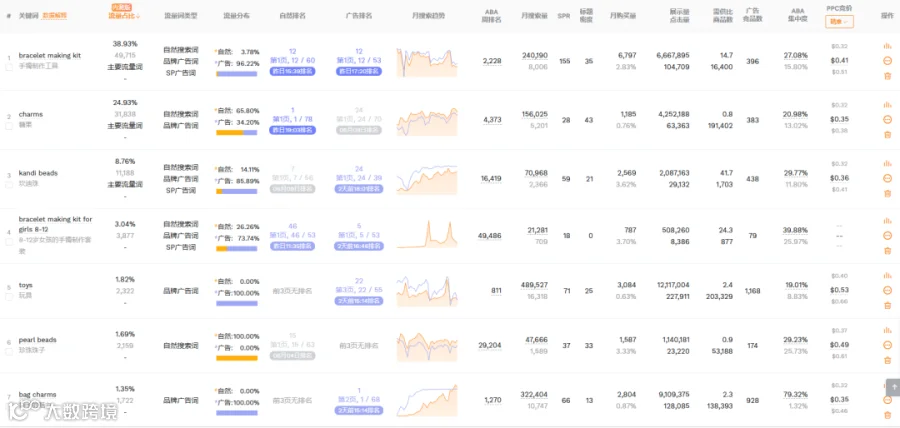Select the charms keyword checkbox

(9, 126)
